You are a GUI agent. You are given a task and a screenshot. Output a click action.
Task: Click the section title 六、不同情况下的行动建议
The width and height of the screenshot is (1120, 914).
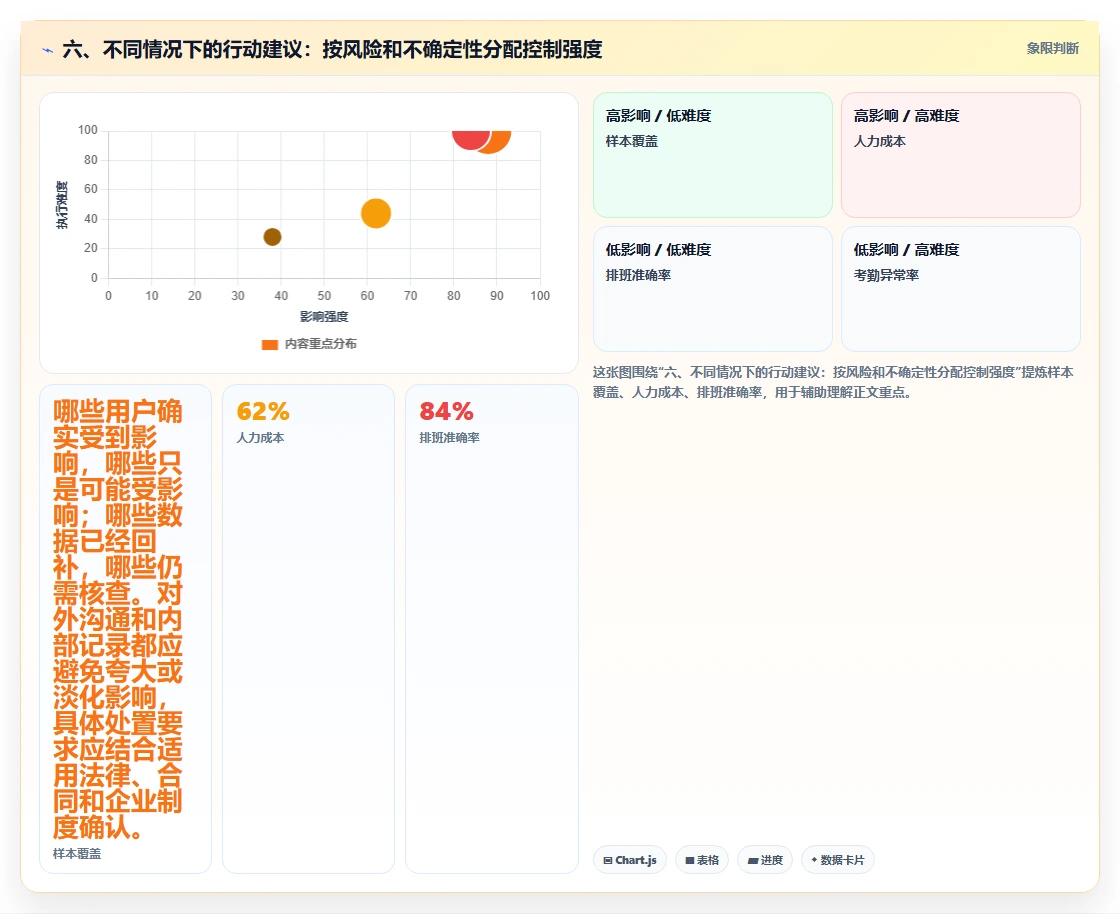[332, 49]
